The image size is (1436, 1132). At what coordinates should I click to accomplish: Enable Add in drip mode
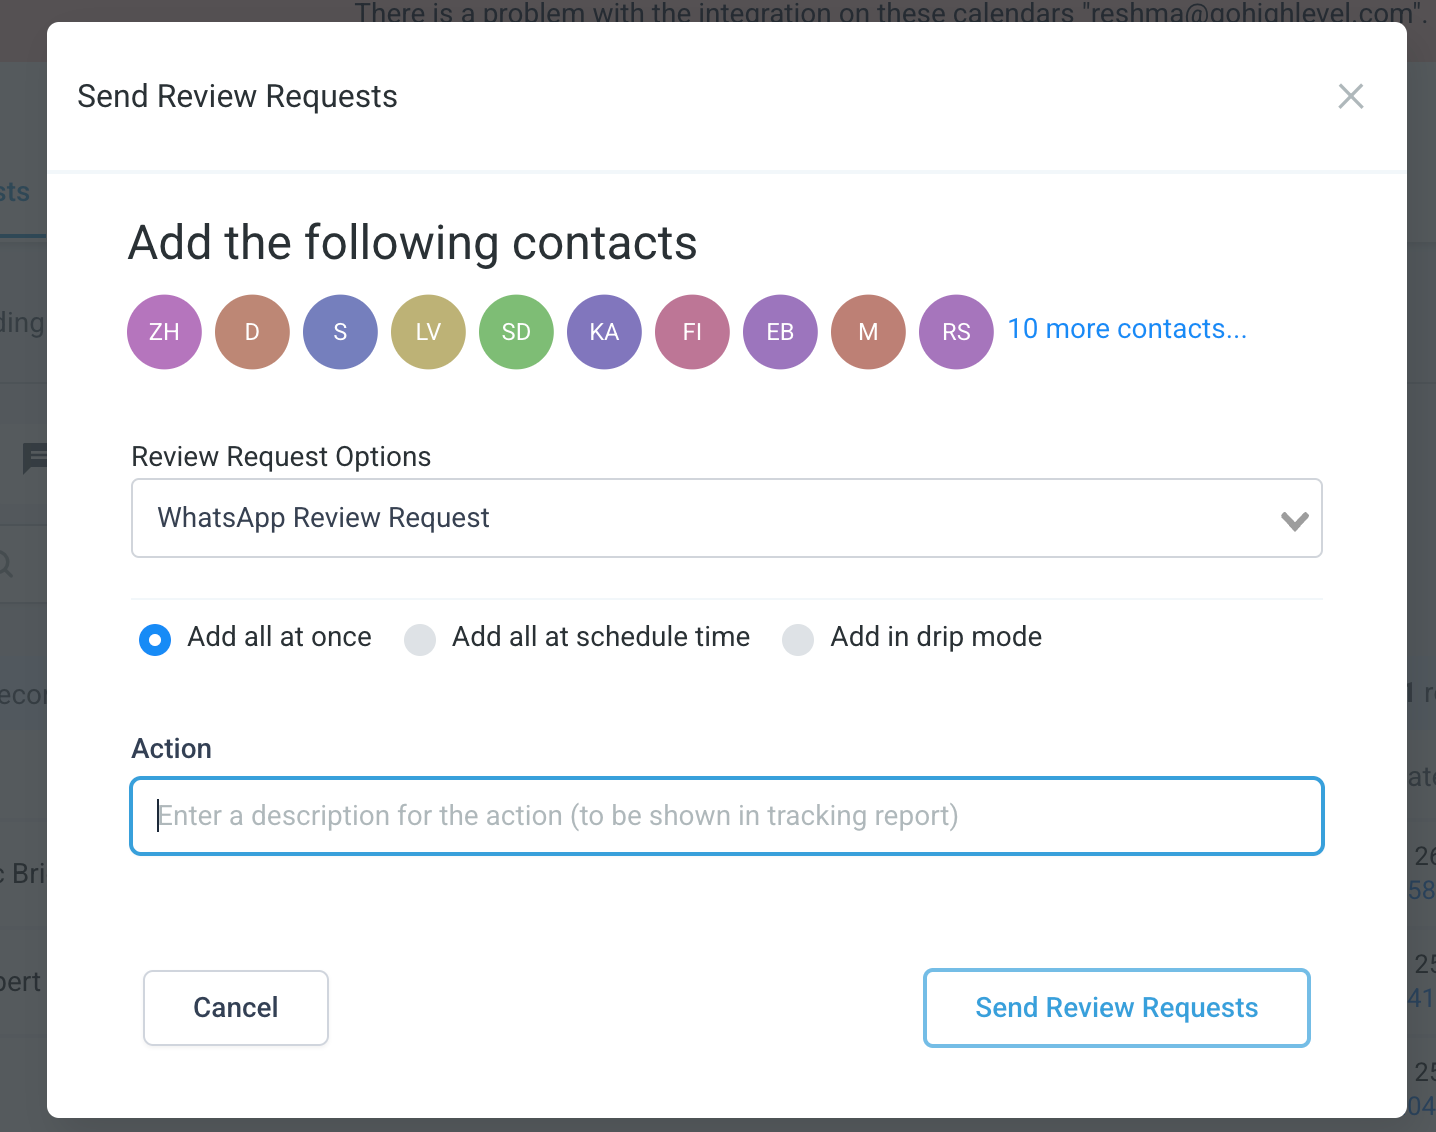[798, 639]
